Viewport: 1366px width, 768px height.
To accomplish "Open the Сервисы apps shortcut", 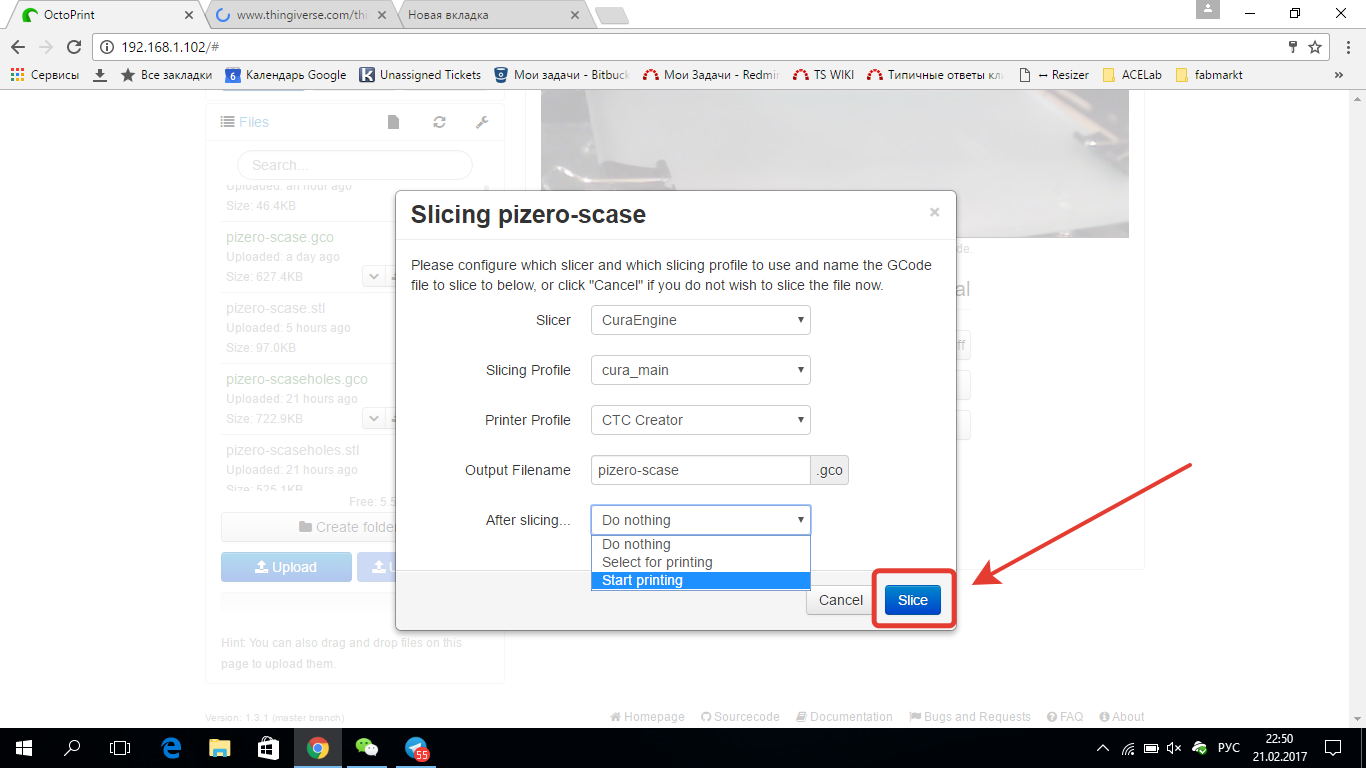I will point(45,75).
